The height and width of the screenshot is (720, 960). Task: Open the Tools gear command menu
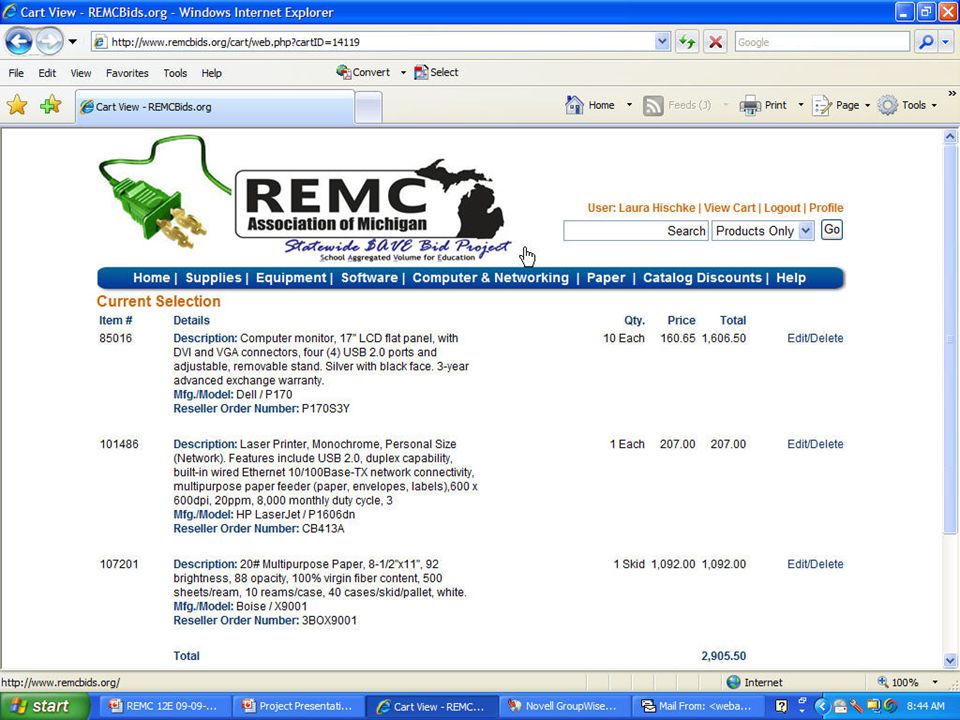click(x=907, y=105)
